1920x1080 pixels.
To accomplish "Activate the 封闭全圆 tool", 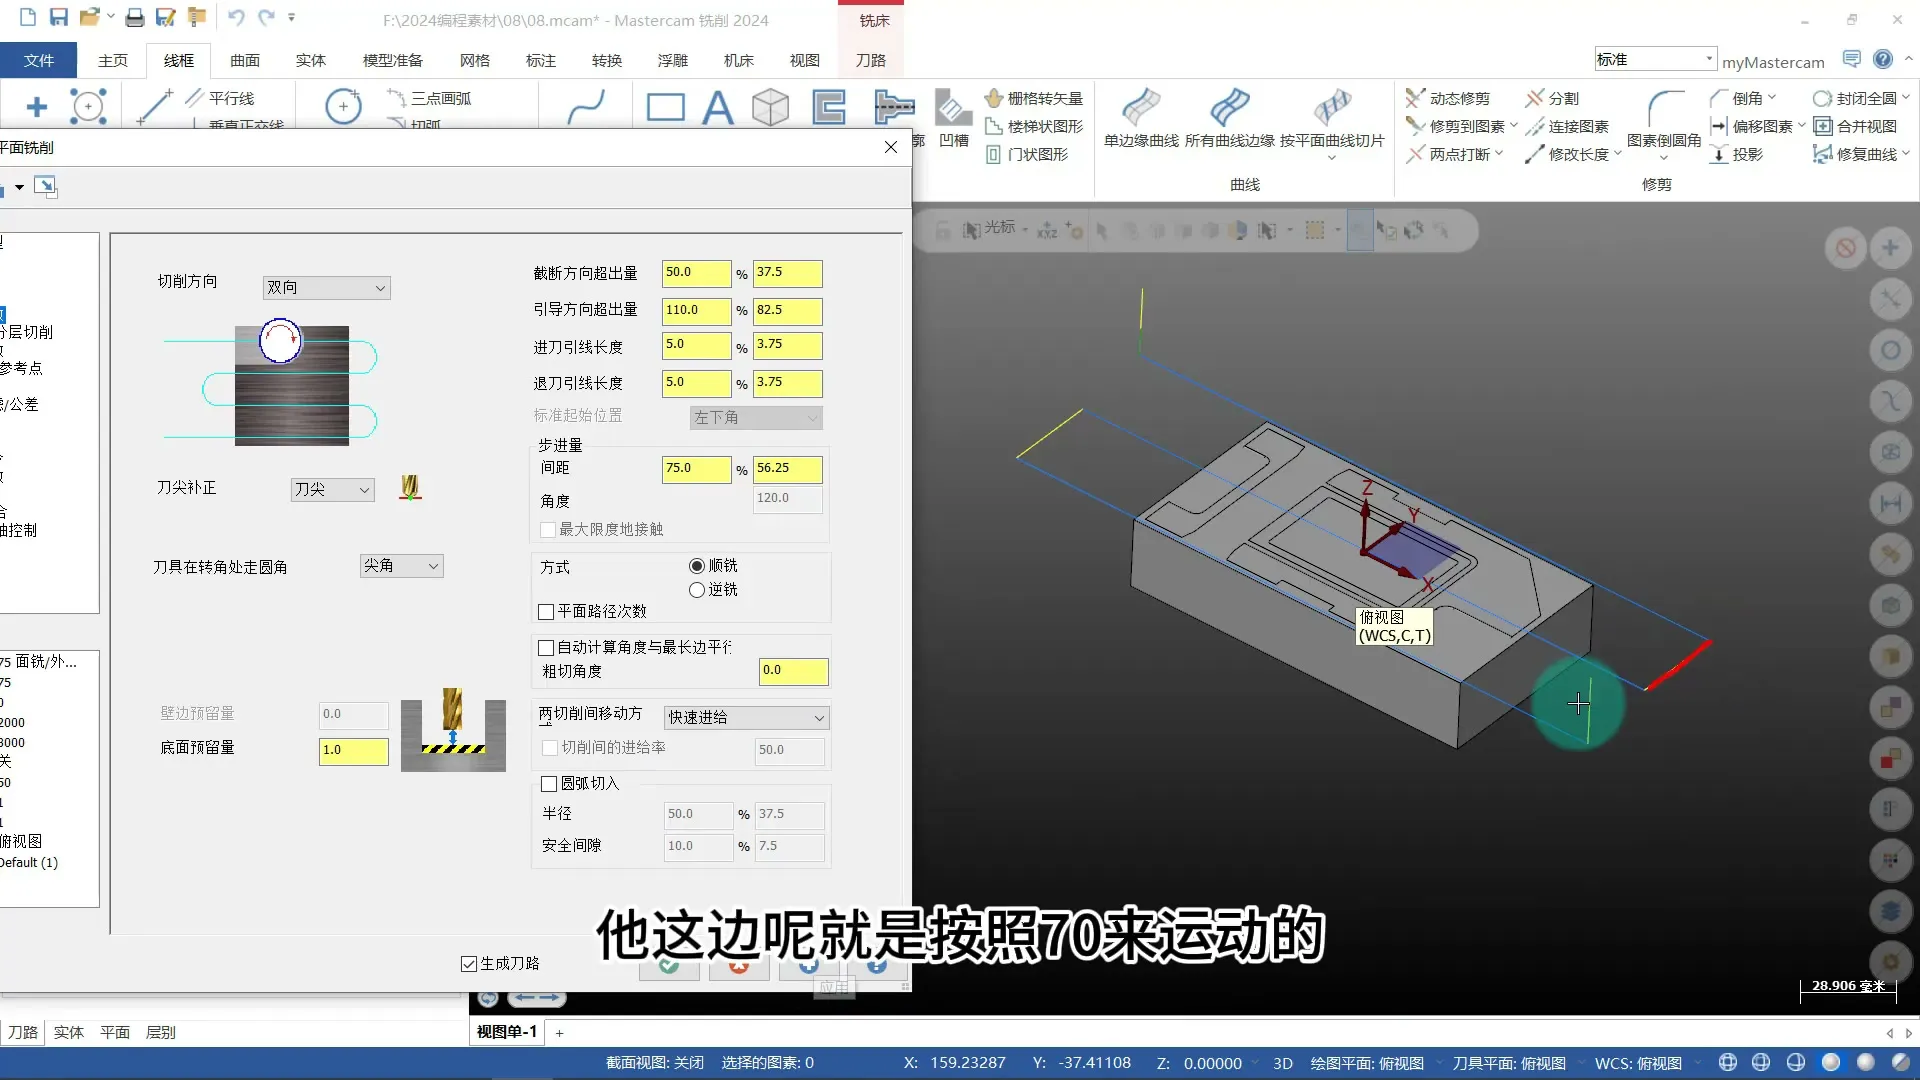I will click(x=1858, y=97).
